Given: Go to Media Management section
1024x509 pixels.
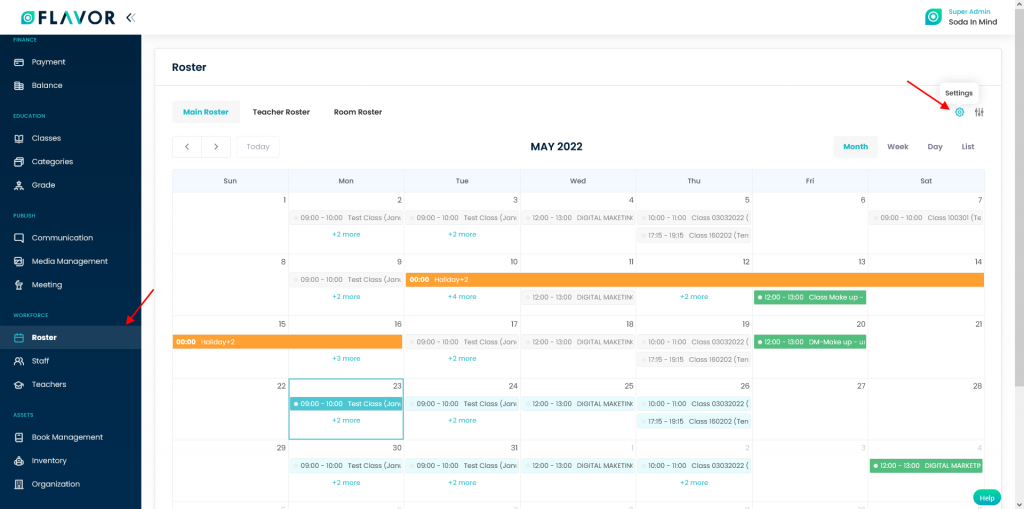Looking at the screenshot, I should coord(69,261).
